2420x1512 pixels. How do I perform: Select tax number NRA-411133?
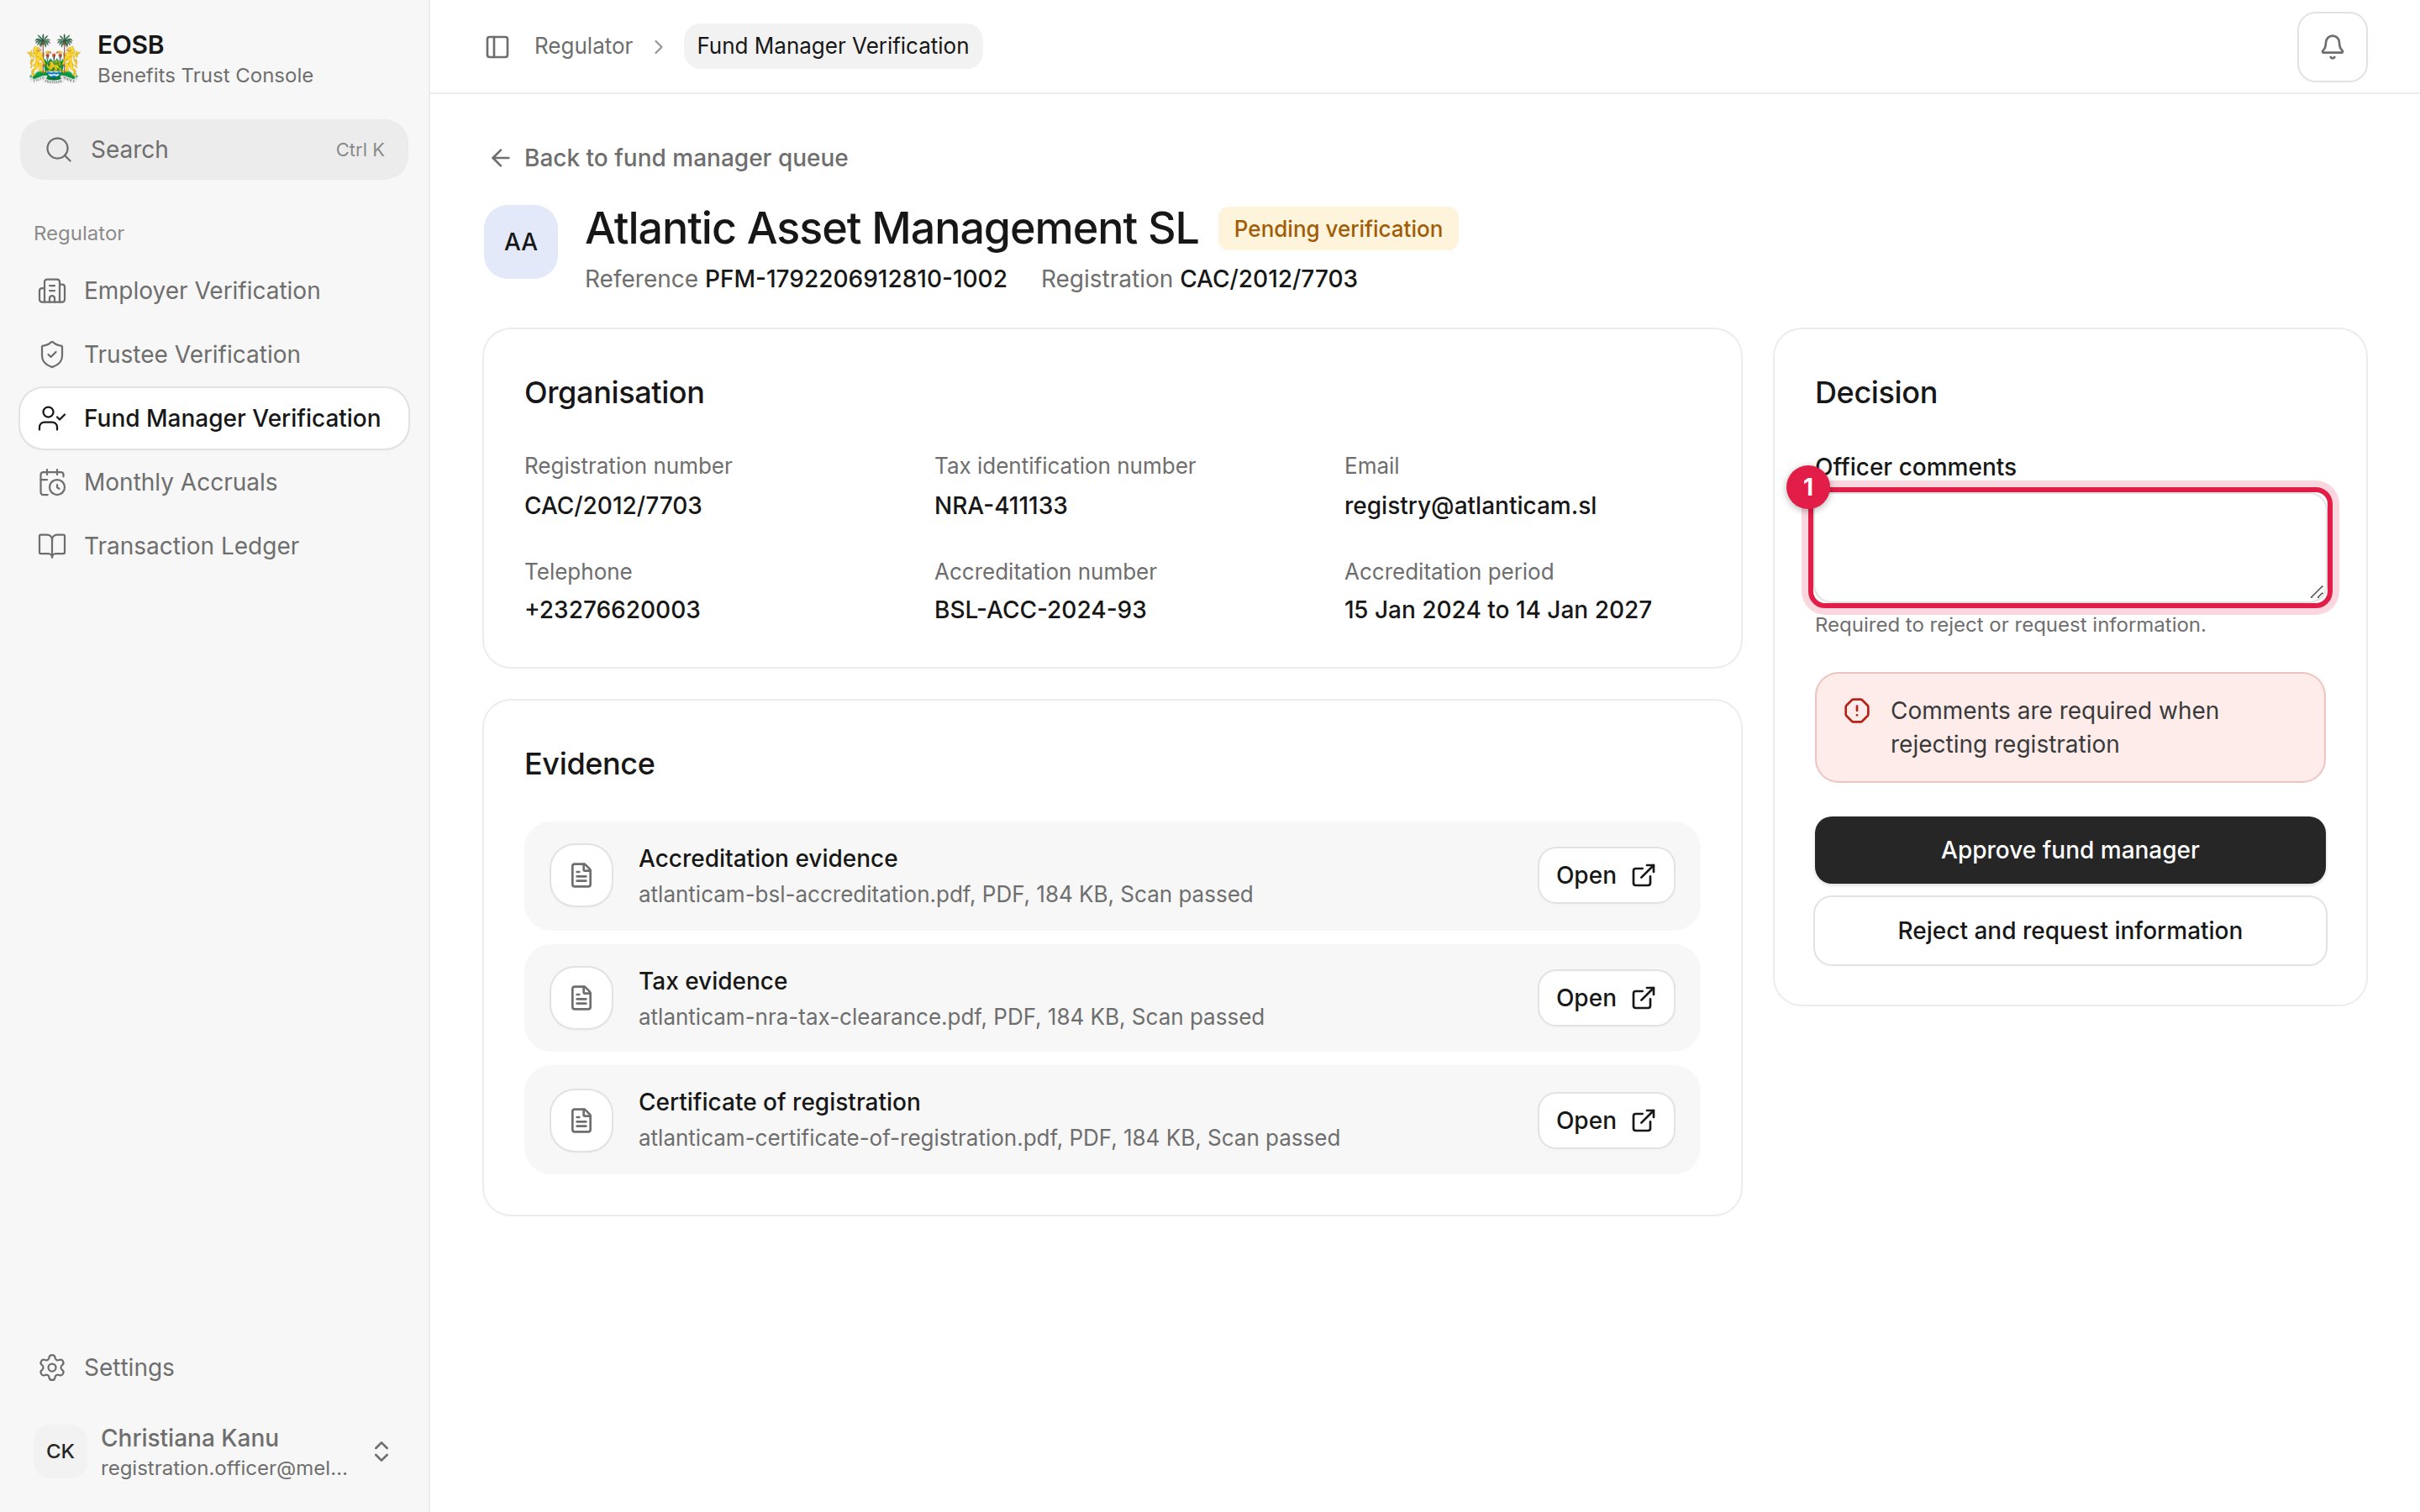[1001, 506]
